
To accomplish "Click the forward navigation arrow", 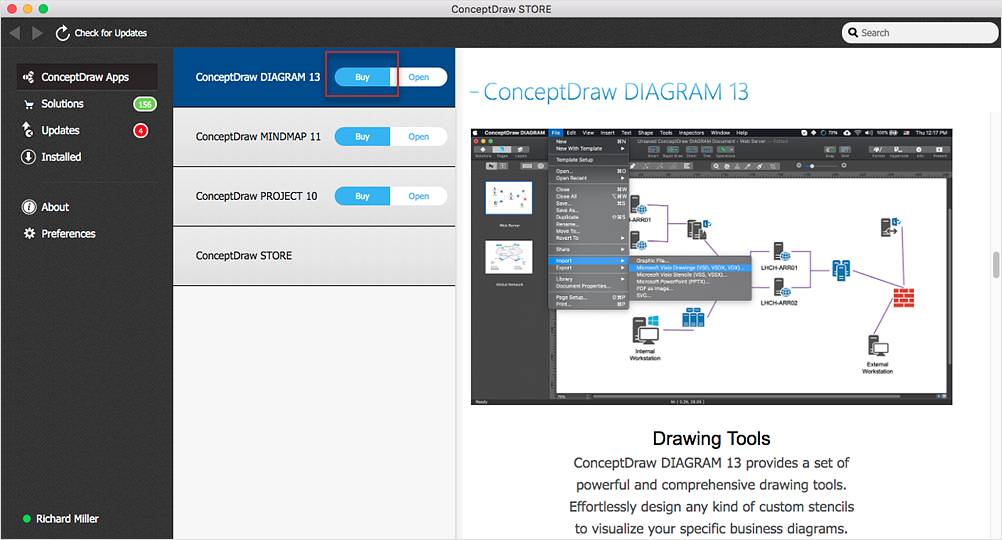I will [x=37, y=33].
